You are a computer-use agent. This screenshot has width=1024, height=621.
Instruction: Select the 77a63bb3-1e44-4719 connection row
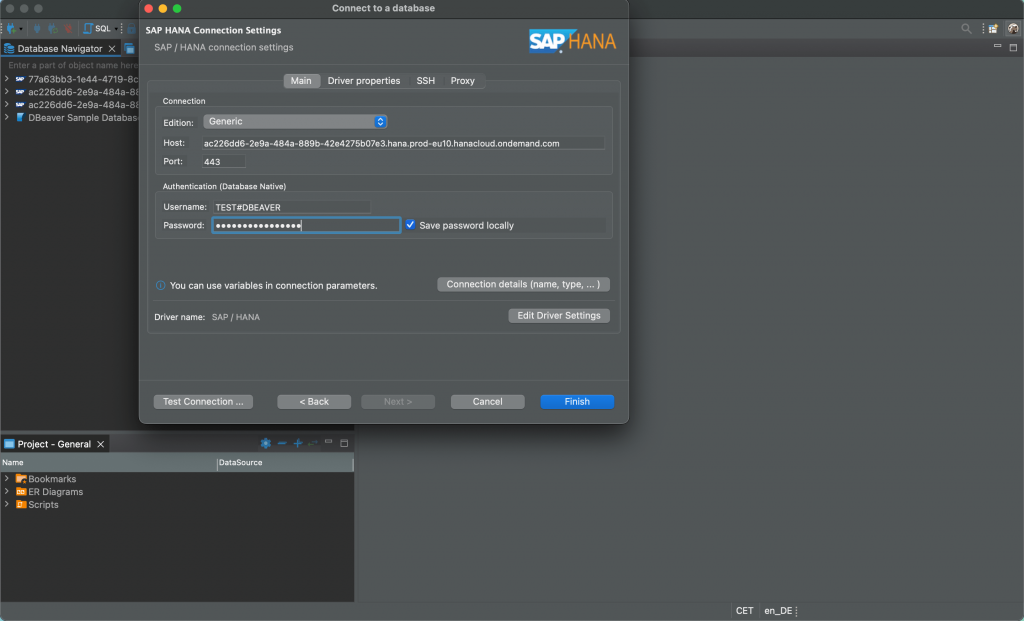pos(69,79)
